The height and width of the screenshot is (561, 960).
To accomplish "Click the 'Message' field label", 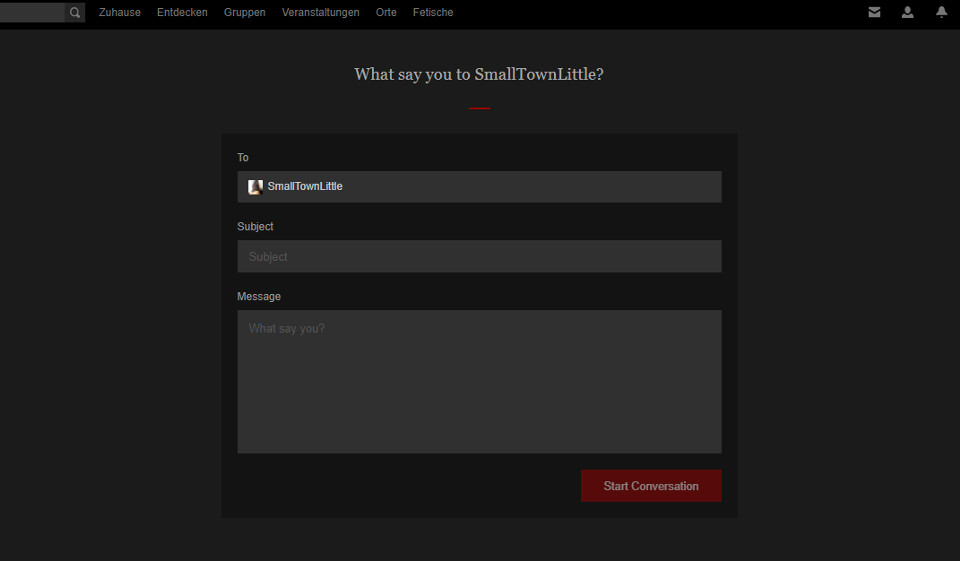I will click(x=258, y=296).
